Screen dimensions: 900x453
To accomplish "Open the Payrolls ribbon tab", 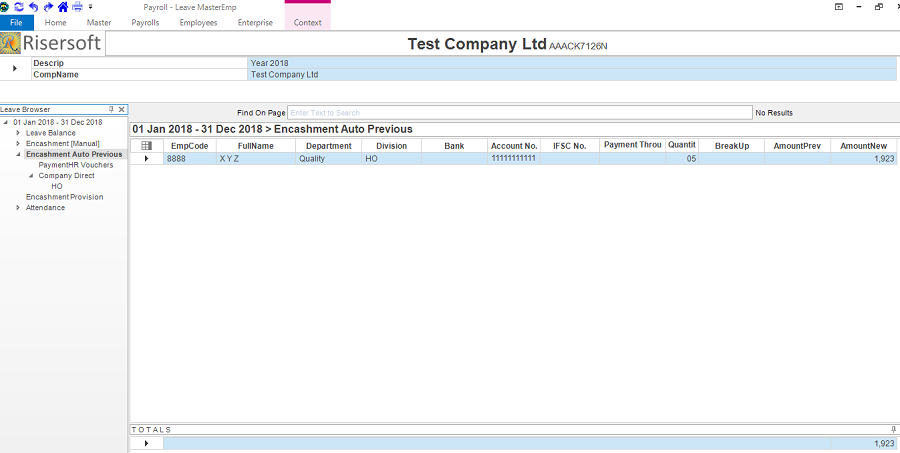I will click(x=145, y=22).
